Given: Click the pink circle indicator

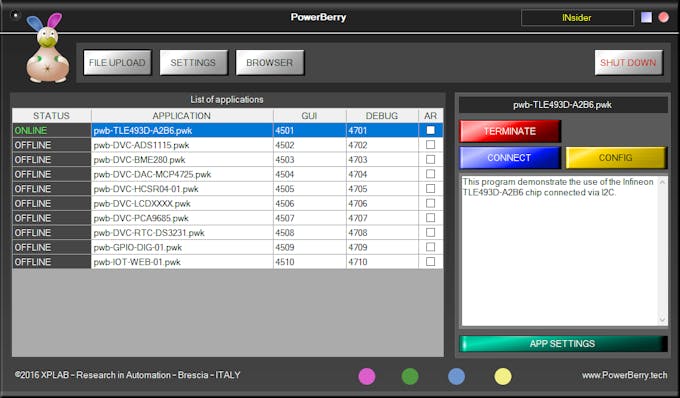Looking at the screenshot, I should tap(367, 376).
